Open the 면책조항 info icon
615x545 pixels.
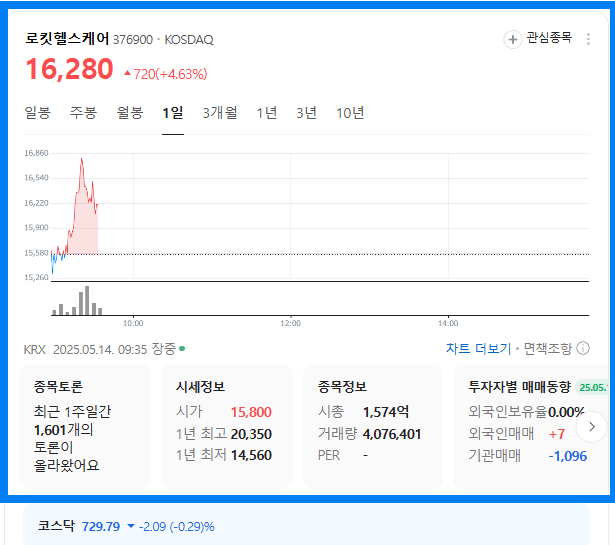pos(583,348)
